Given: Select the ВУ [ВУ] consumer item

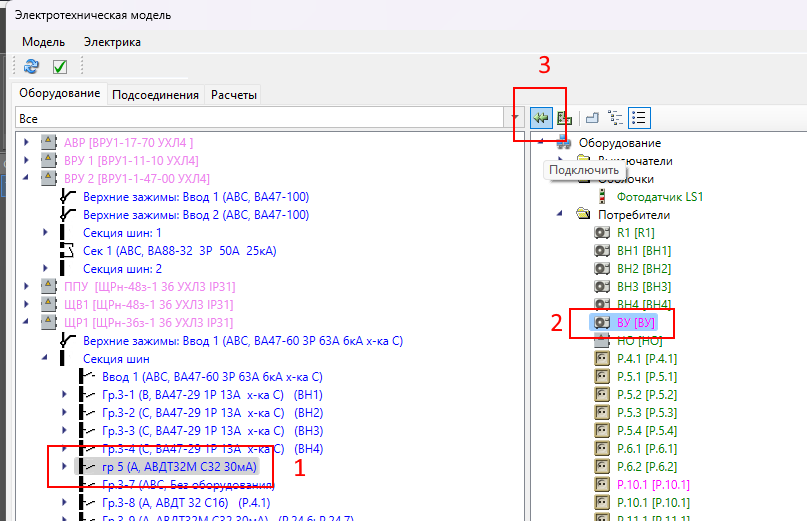Looking at the screenshot, I should (636, 322).
